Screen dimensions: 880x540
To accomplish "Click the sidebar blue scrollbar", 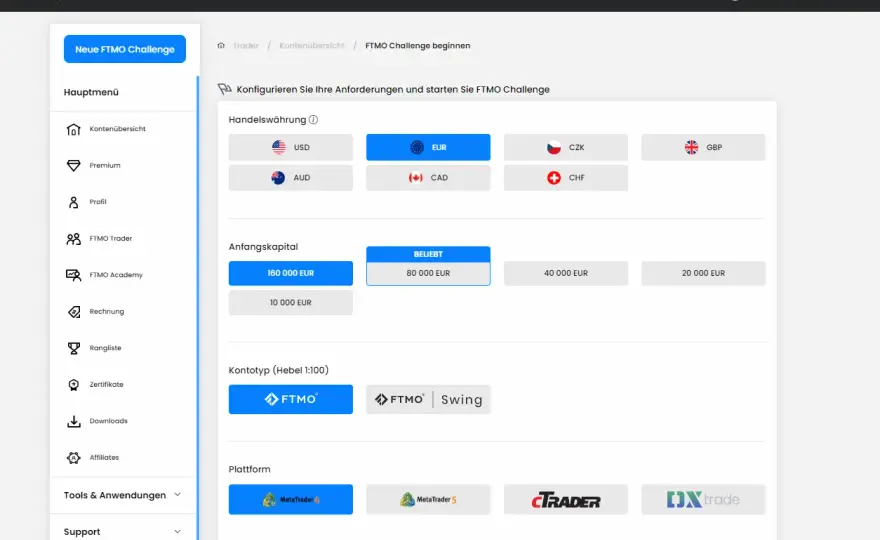I will tap(198, 308).
